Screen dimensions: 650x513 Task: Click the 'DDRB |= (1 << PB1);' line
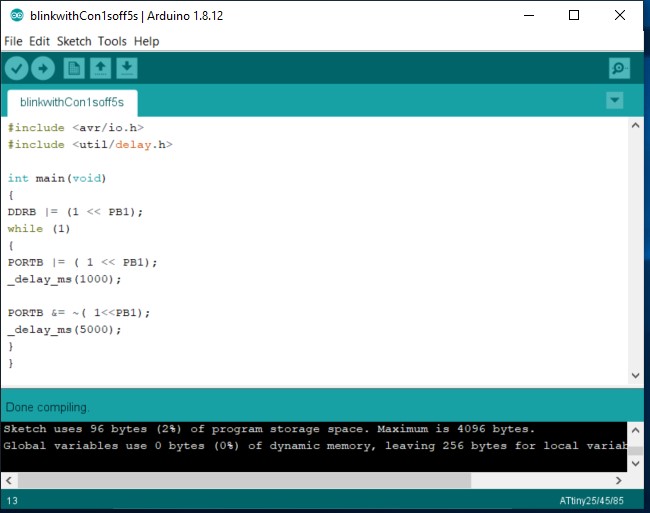(x=75, y=212)
